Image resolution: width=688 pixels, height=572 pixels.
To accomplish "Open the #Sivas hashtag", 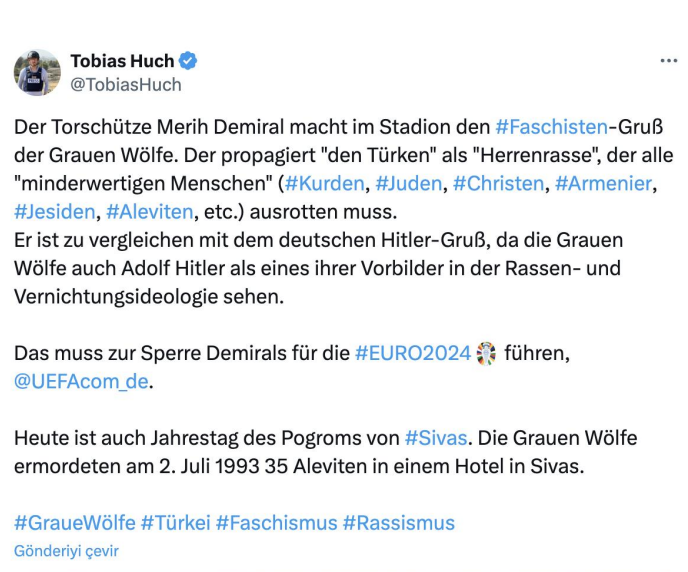I will [x=436, y=438].
